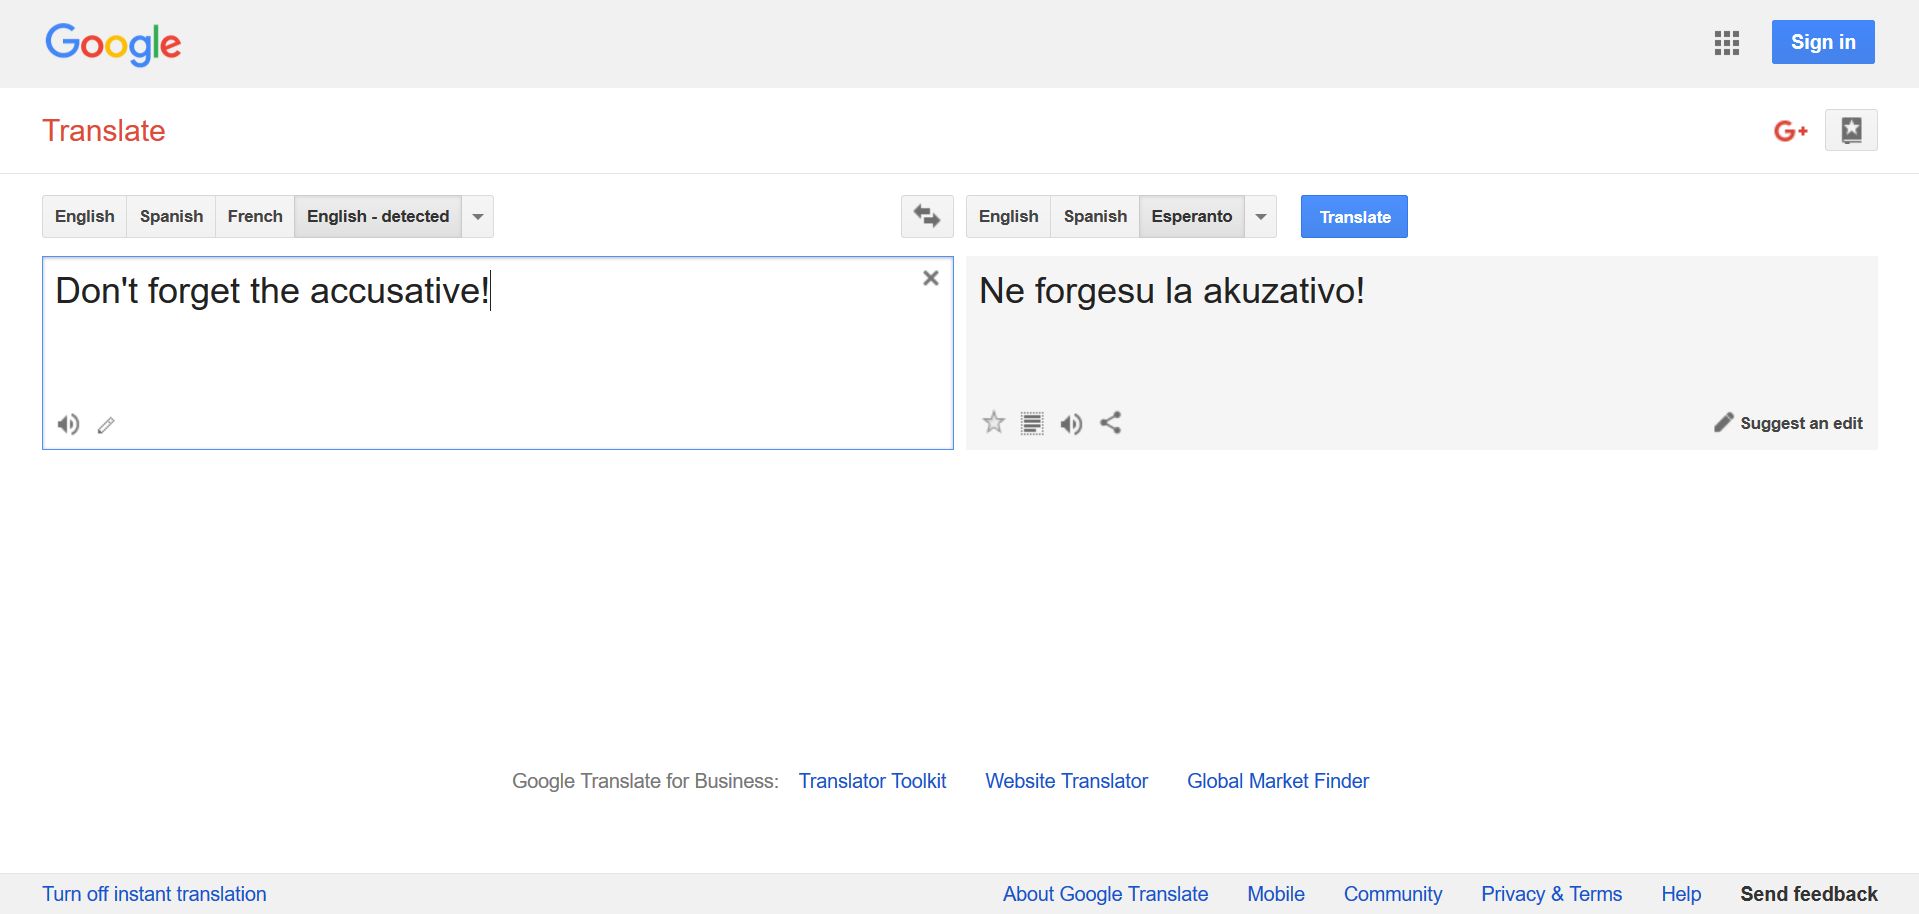The image size is (1919, 914).
Task: Expand the source language dropdown
Action: 477,216
